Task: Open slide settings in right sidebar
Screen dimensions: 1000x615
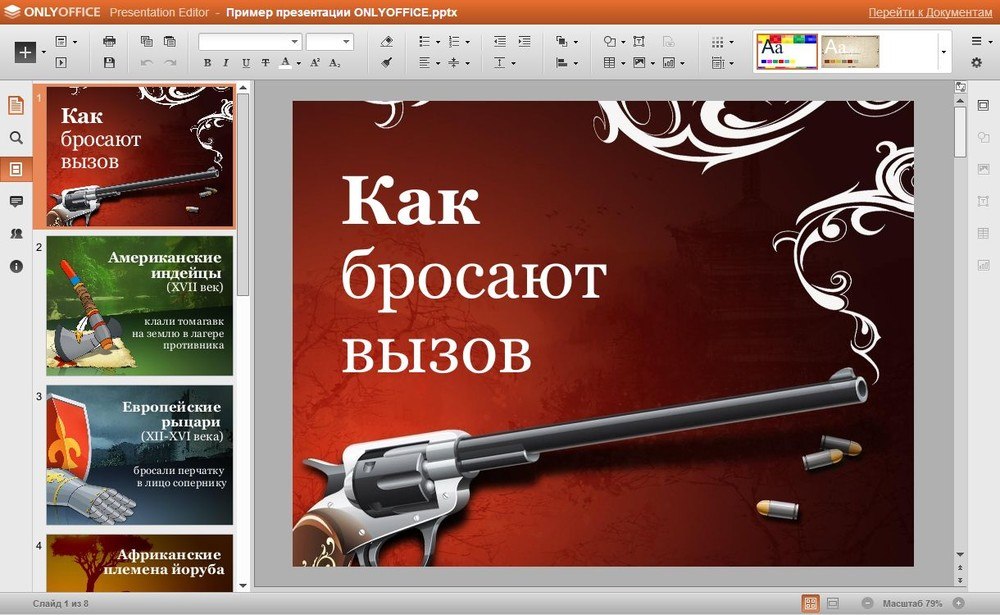Action: click(x=983, y=105)
